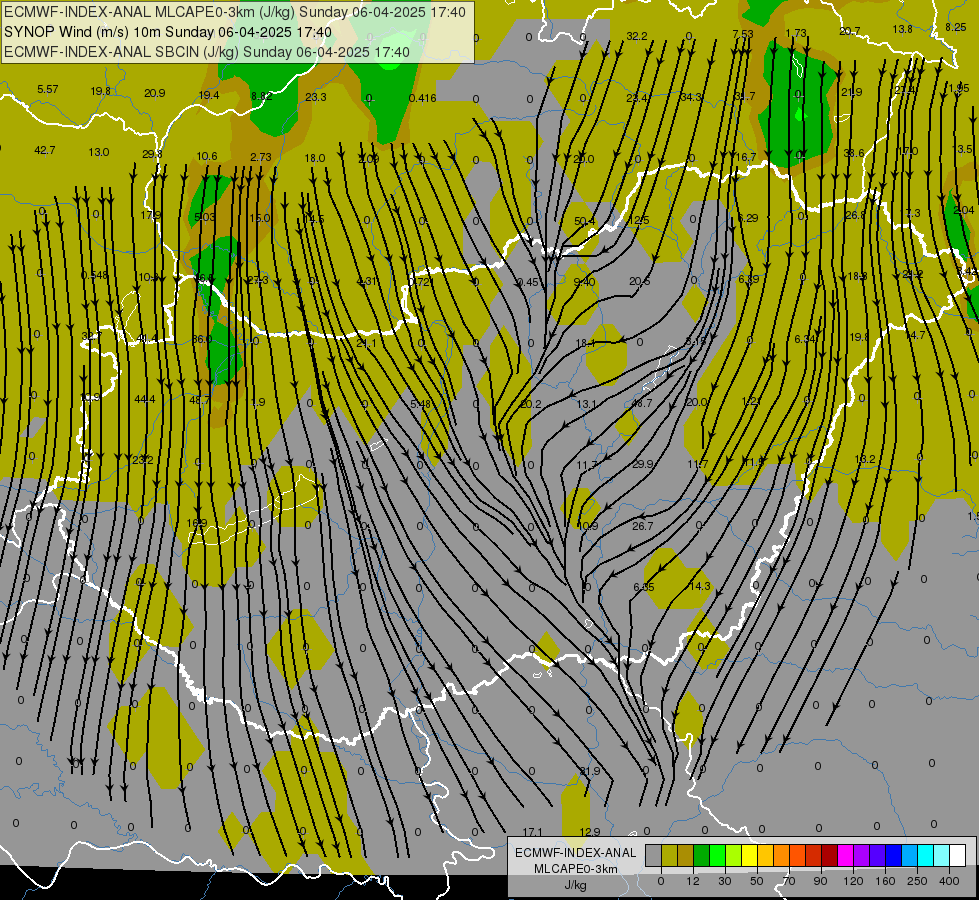Click the map value 5.48
Viewport: 979px width, 900px height.
421,404
